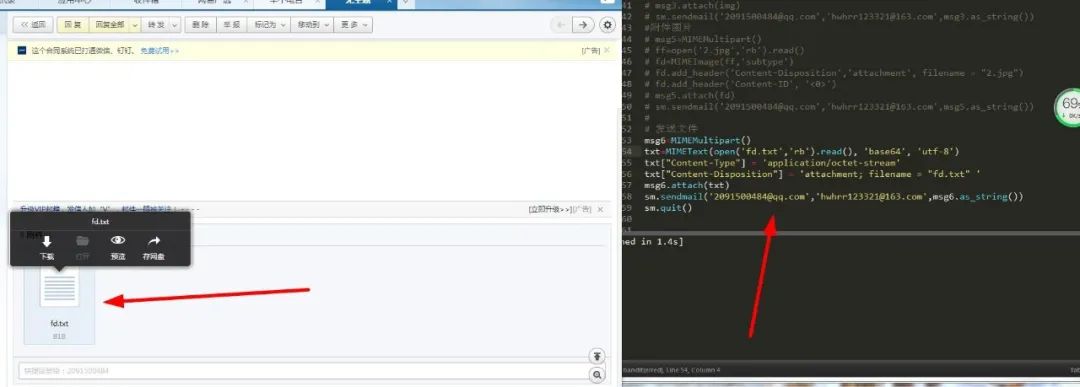Expand the 回复全部 dropdown arrow

click(x=134, y=25)
